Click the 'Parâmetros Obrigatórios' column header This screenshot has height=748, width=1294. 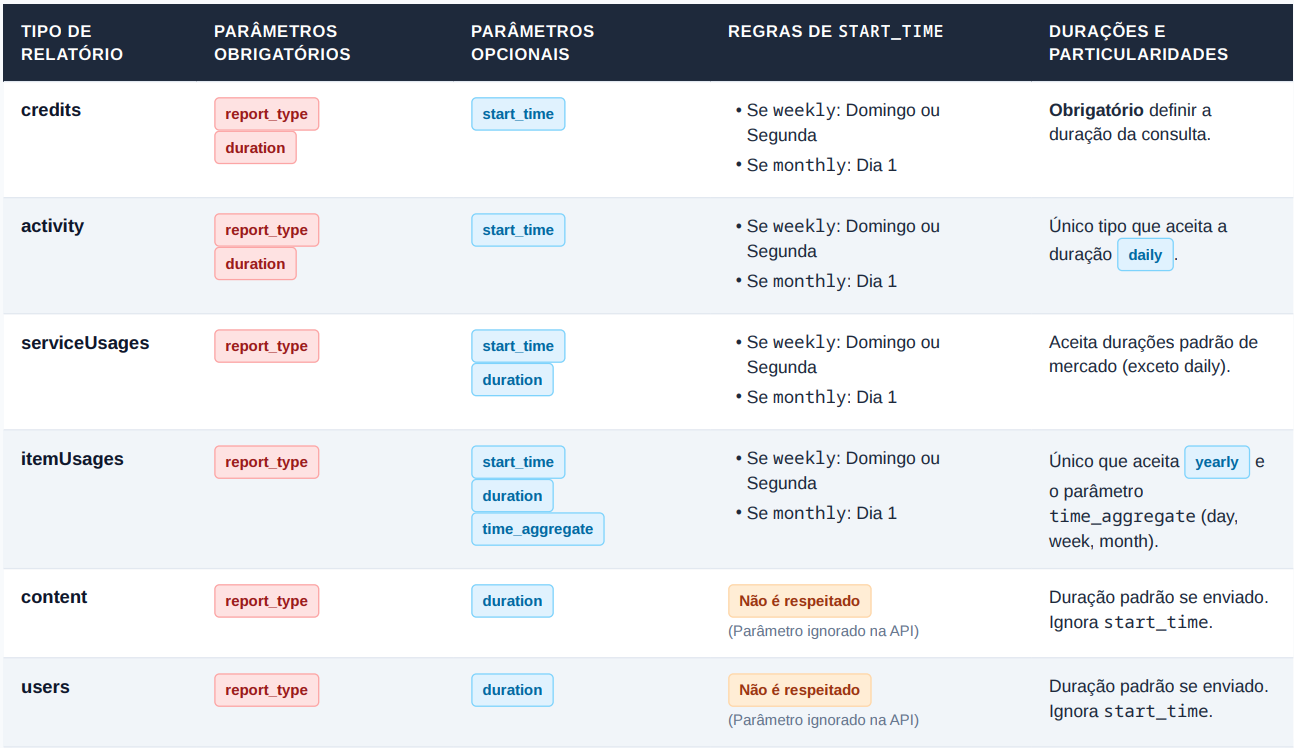tap(282, 43)
